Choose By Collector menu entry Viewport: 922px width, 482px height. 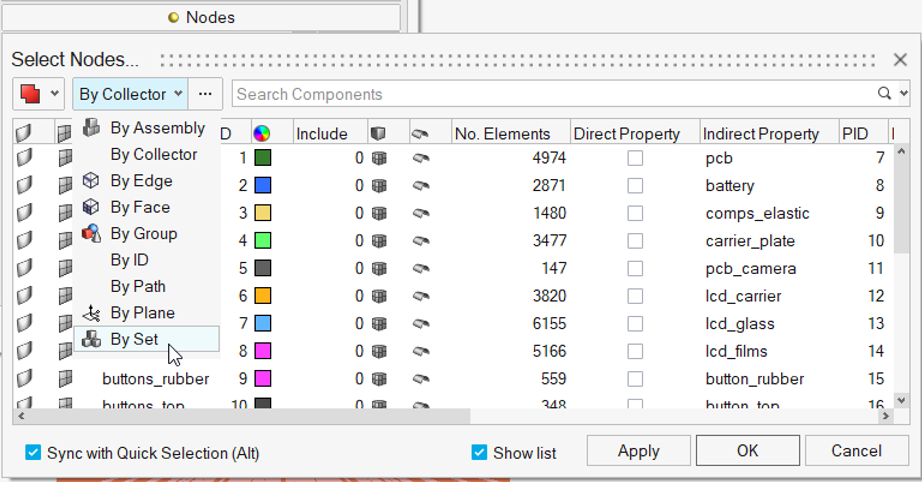click(x=146, y=154)
